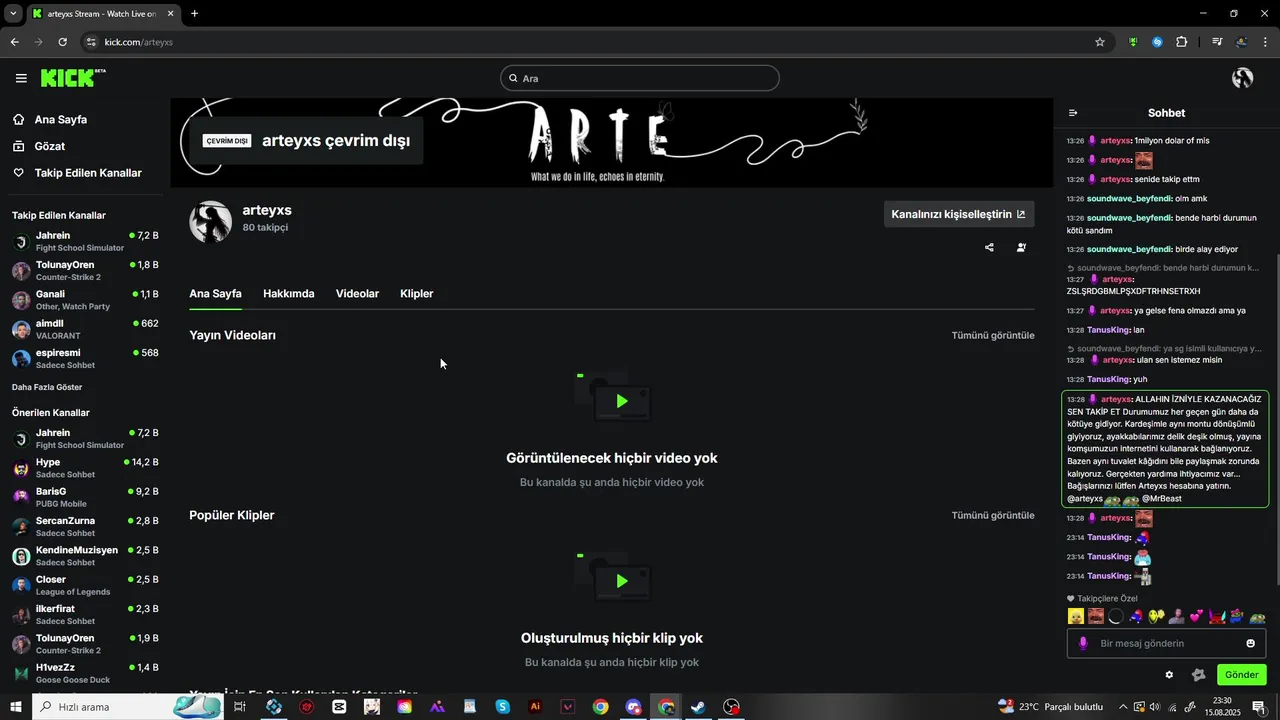The height and width of the screenshot is (720, 1280).
Task: Click the chat identity star badge icon
Action: pos(1198,675)
